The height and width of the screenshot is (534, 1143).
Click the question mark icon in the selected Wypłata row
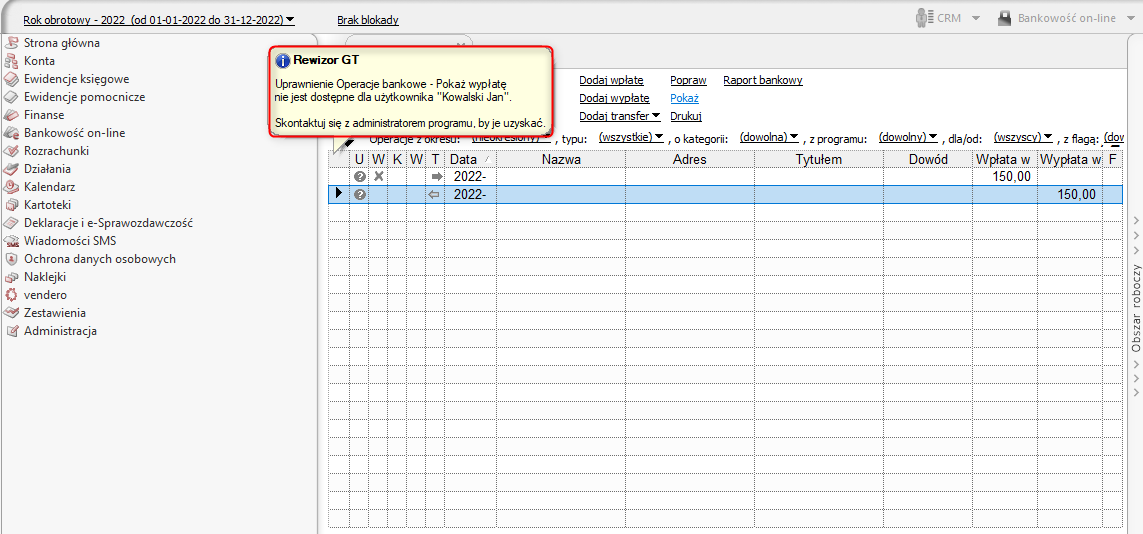pos(359,195)
